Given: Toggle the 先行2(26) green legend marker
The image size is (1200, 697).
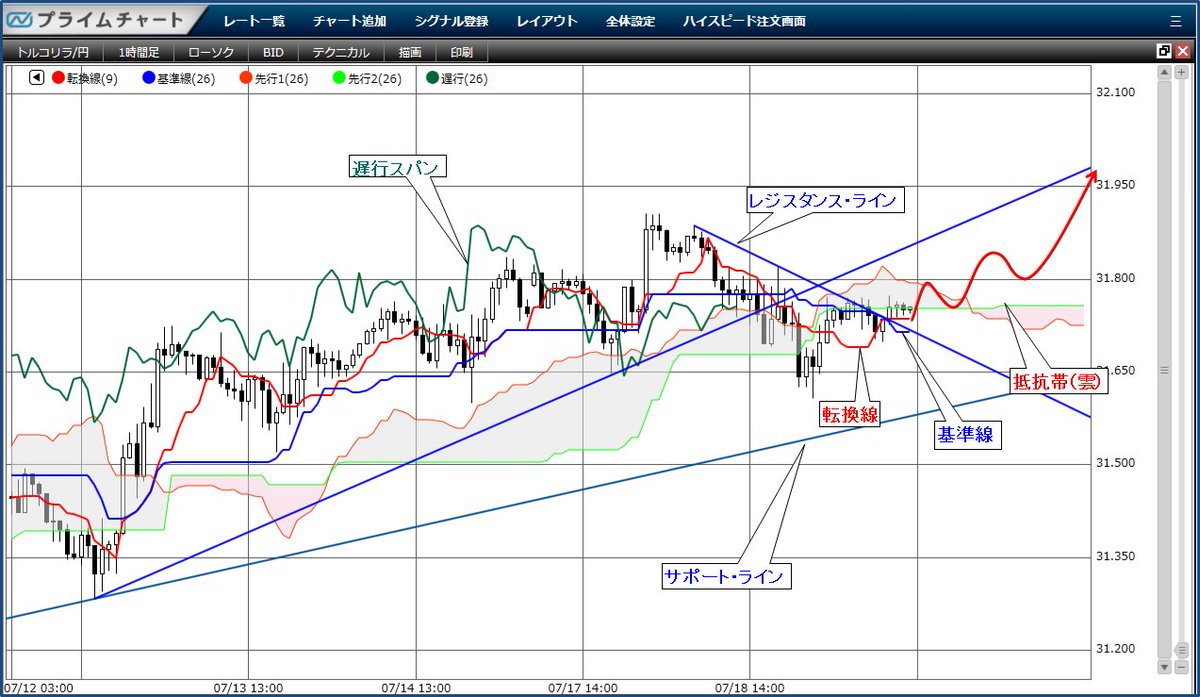Looking at the screenshot, I should coord(340,78).
